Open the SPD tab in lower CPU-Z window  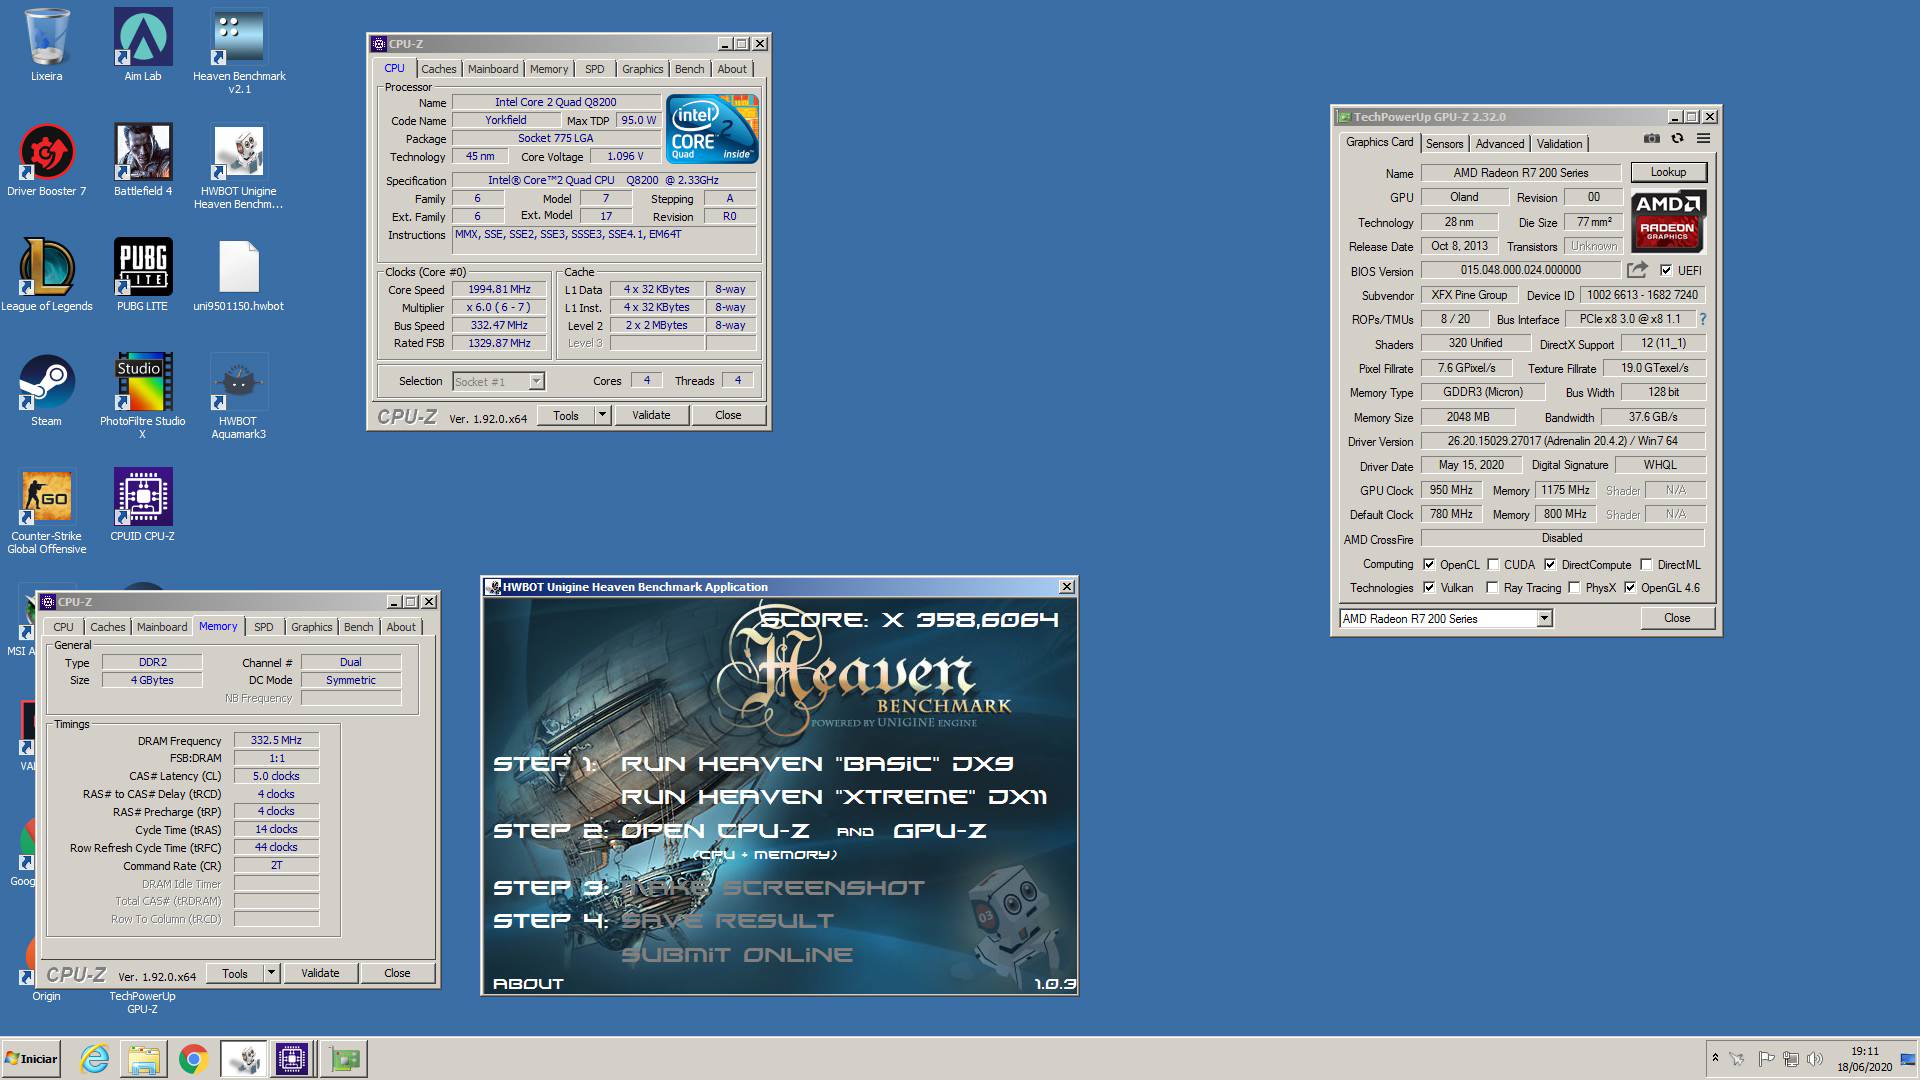263,627
